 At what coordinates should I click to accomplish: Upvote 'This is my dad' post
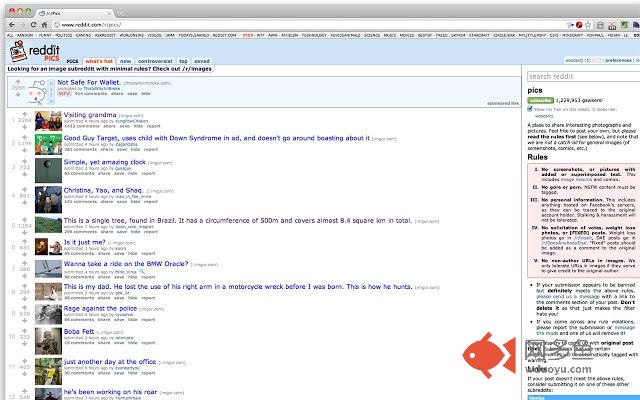coord(24,286)
